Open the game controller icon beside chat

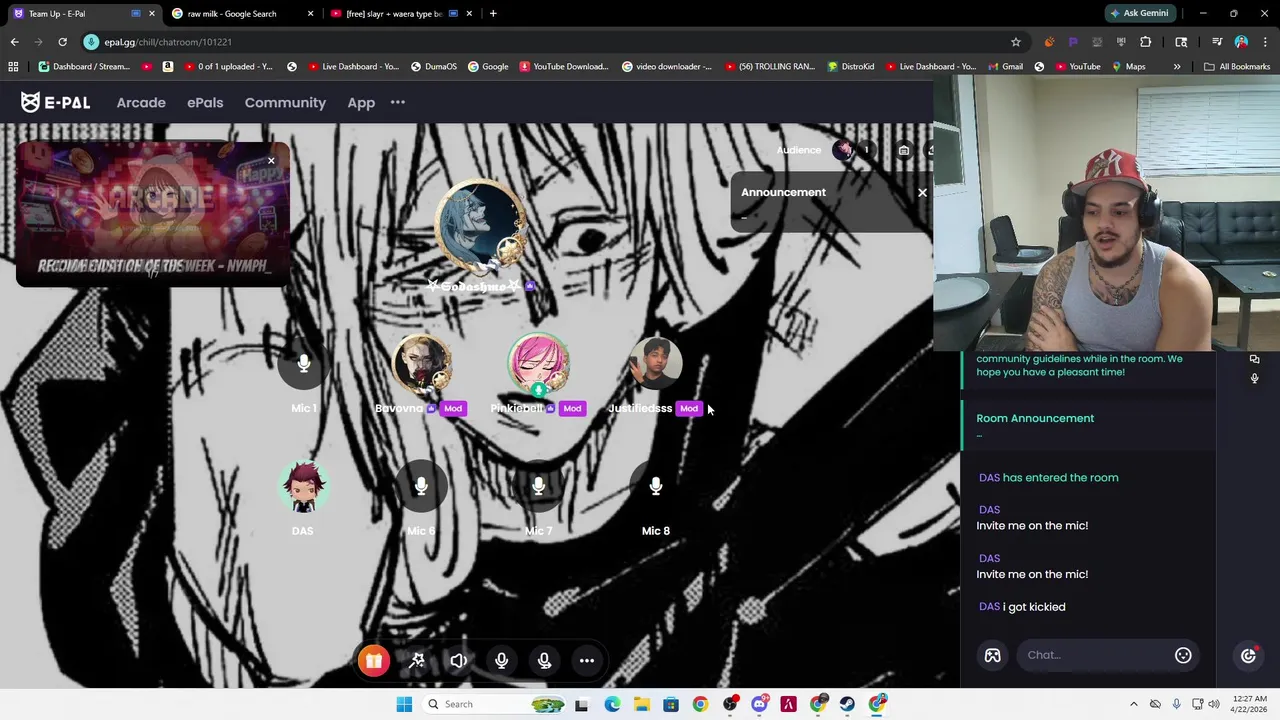[x=992, y=655]
